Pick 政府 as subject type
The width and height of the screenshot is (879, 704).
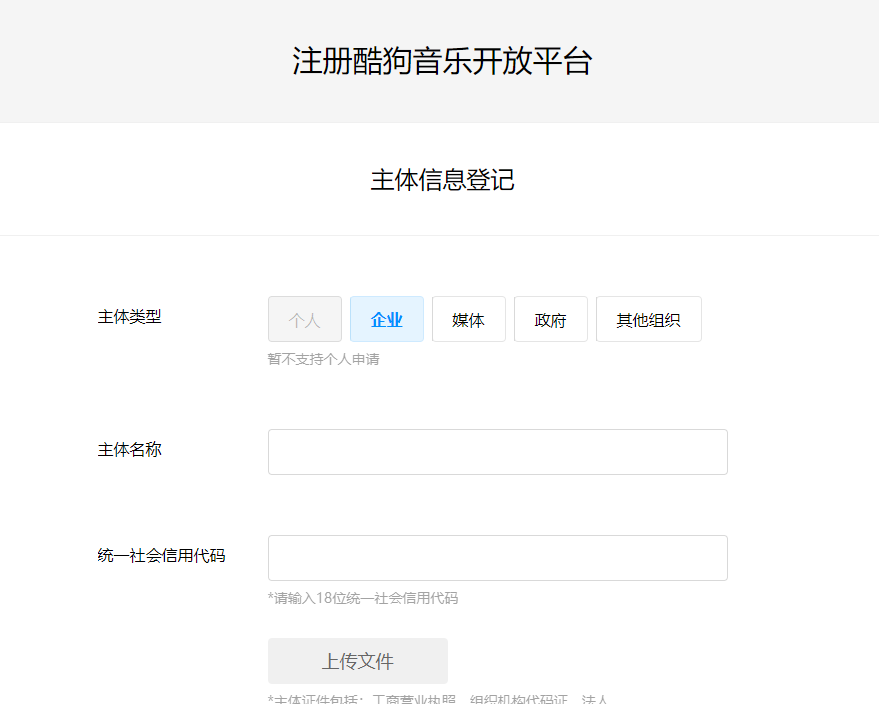click(x=550, y=319)
